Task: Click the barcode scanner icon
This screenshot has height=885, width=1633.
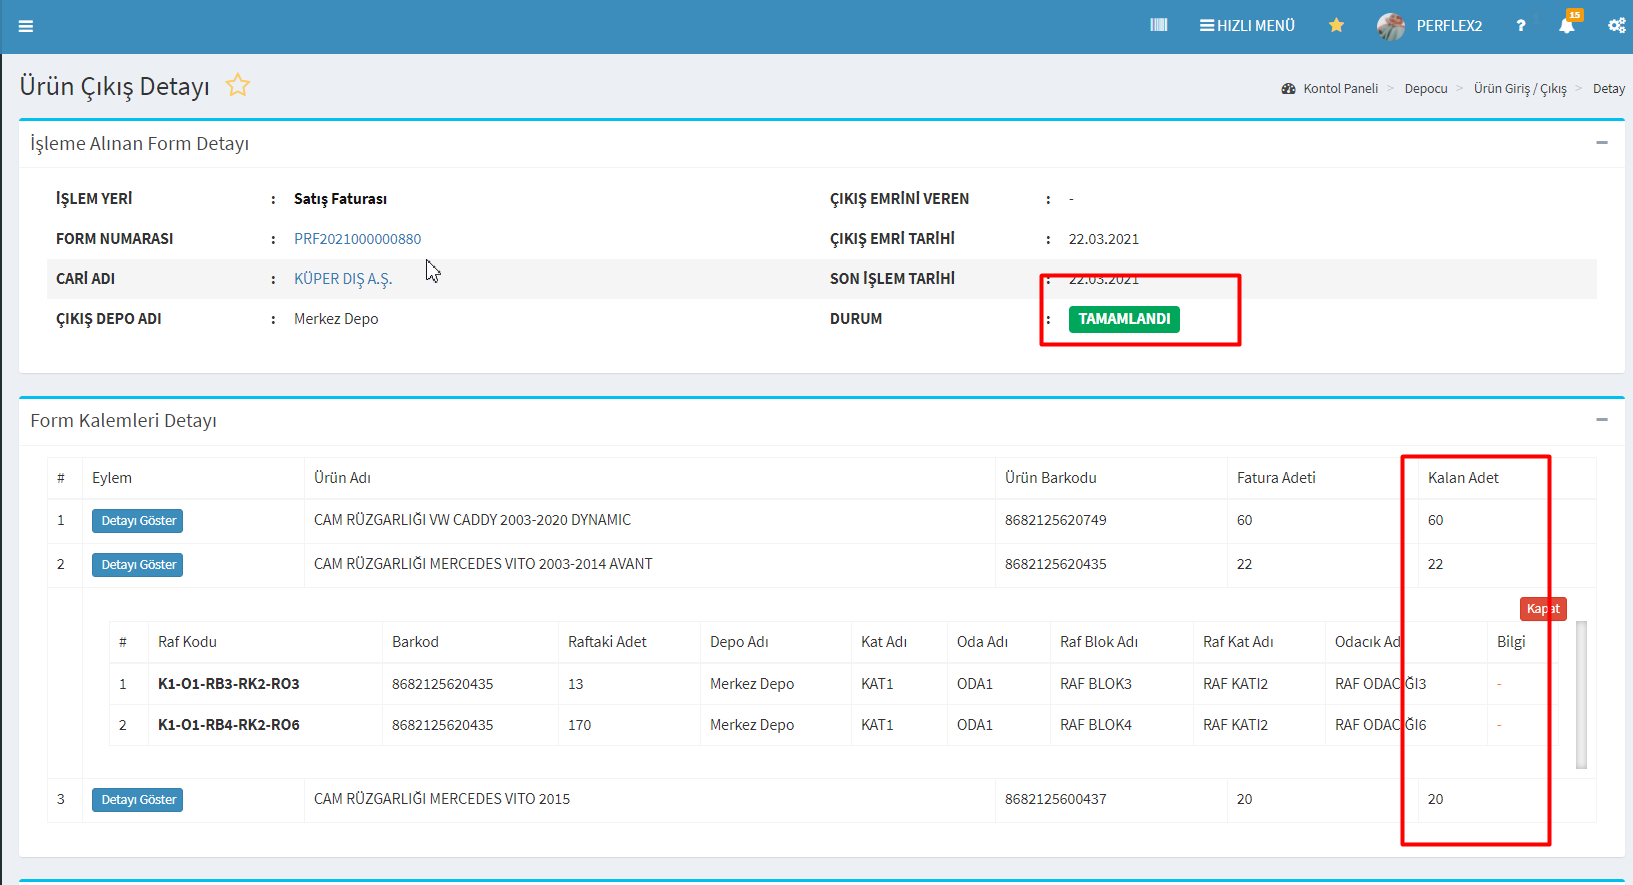Action: [x=1159, y=25]
